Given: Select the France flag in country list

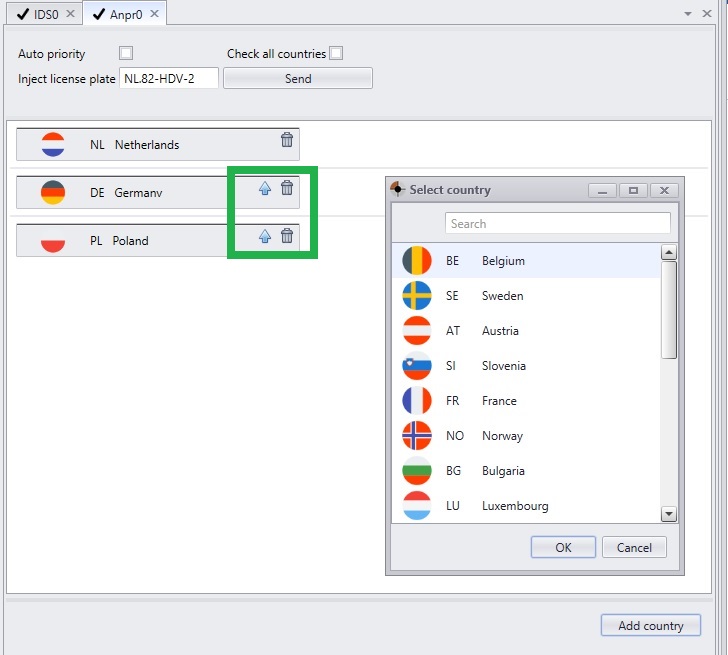Looking at the screenshot, I should click(x=416, y=400).
